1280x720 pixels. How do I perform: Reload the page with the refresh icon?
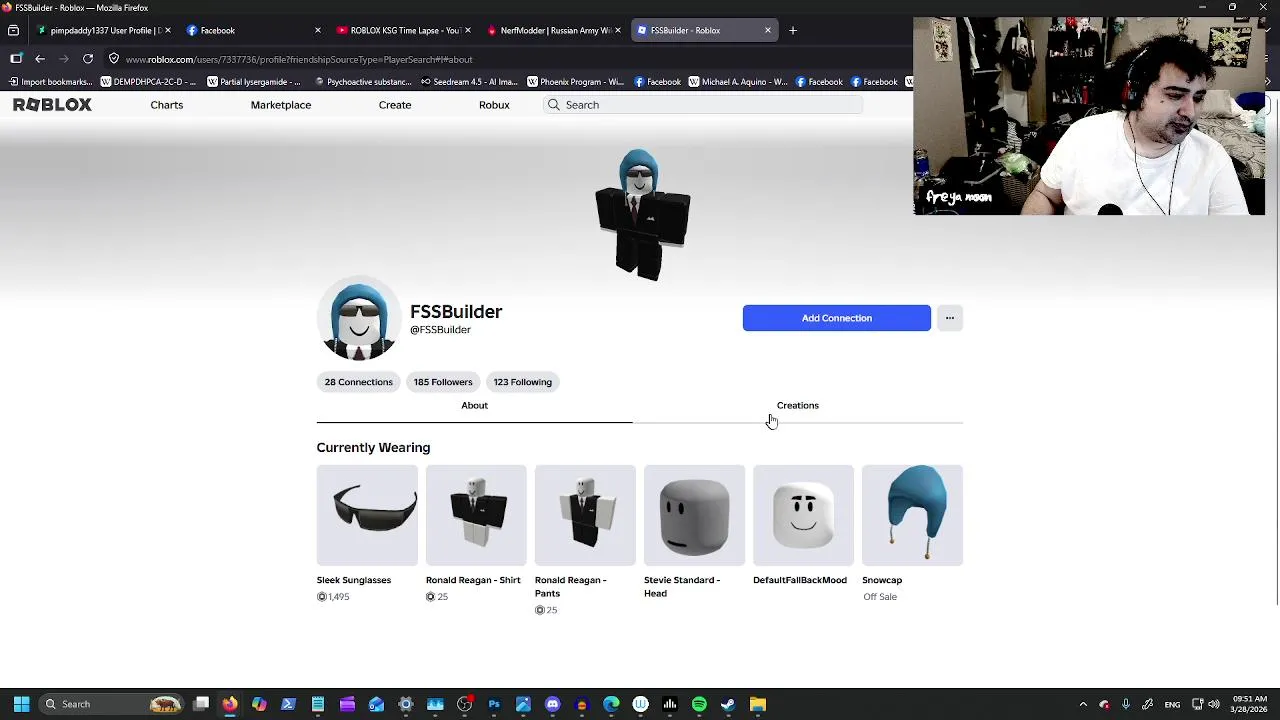[x=88, y=59]
